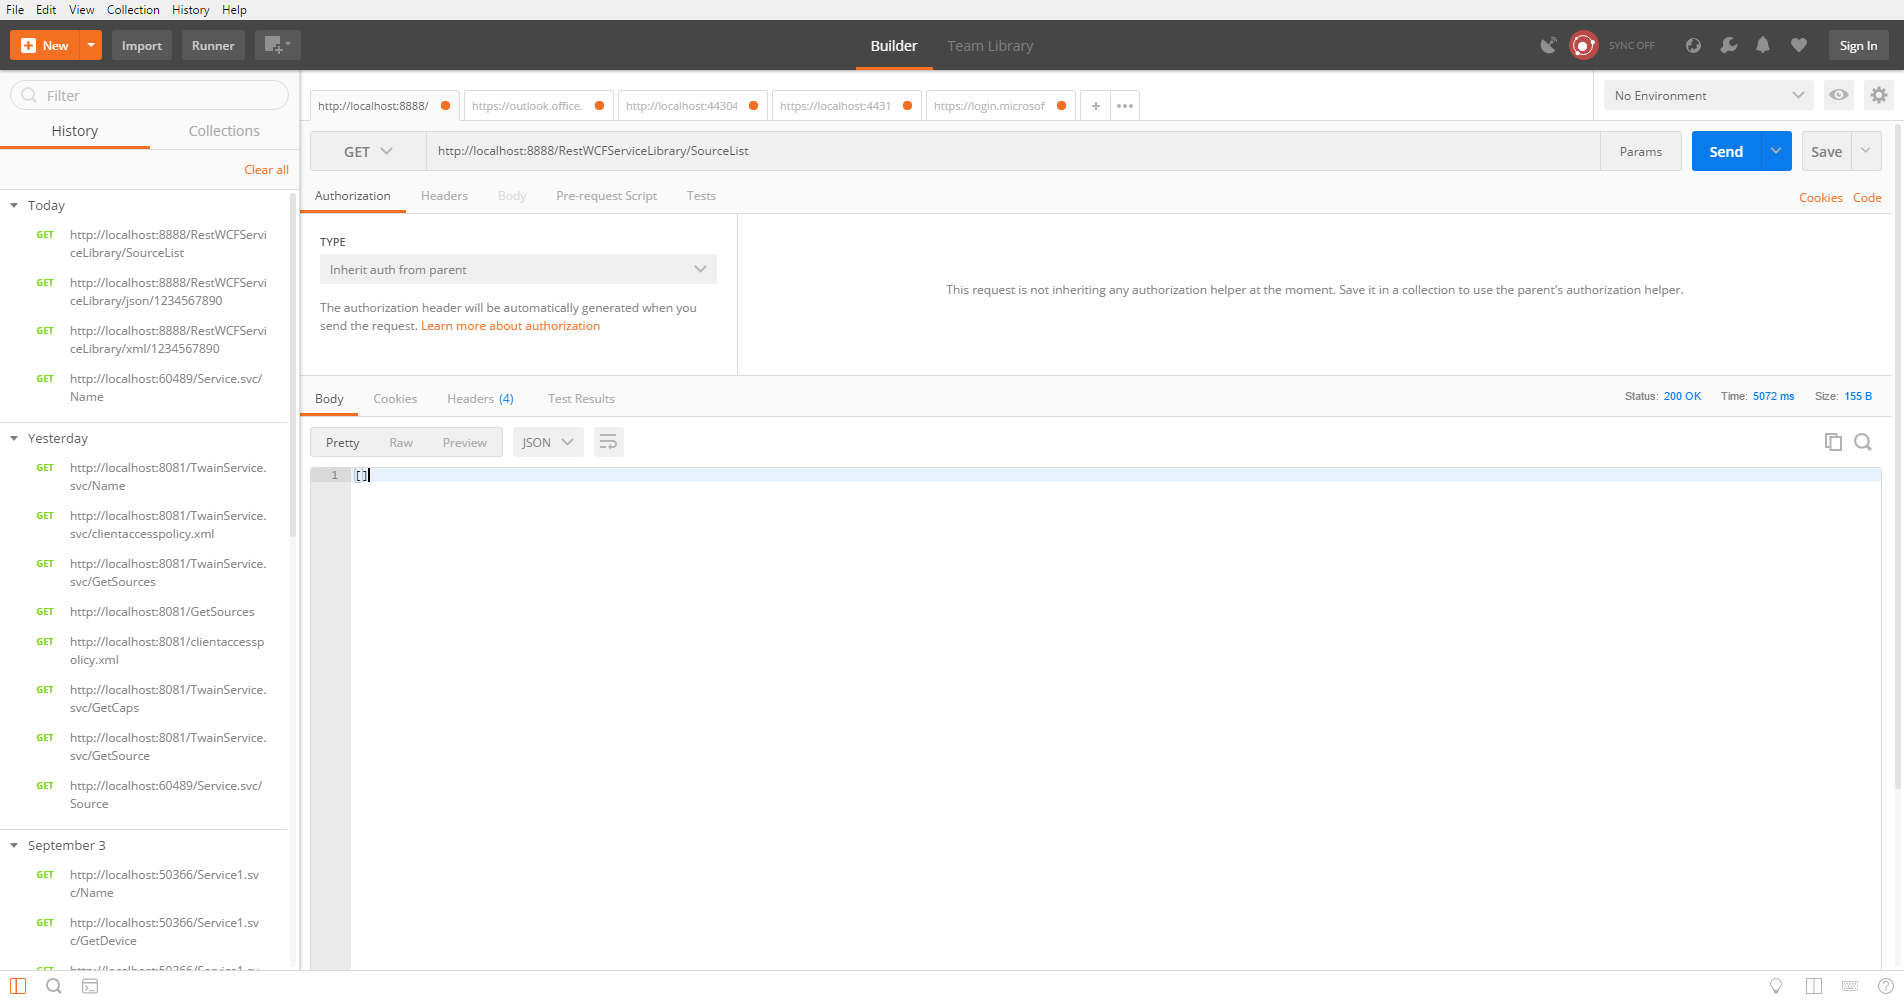Screen dimensions: 1904x1001
Task: Search within the response body
Action: [x=1863, y=441]
